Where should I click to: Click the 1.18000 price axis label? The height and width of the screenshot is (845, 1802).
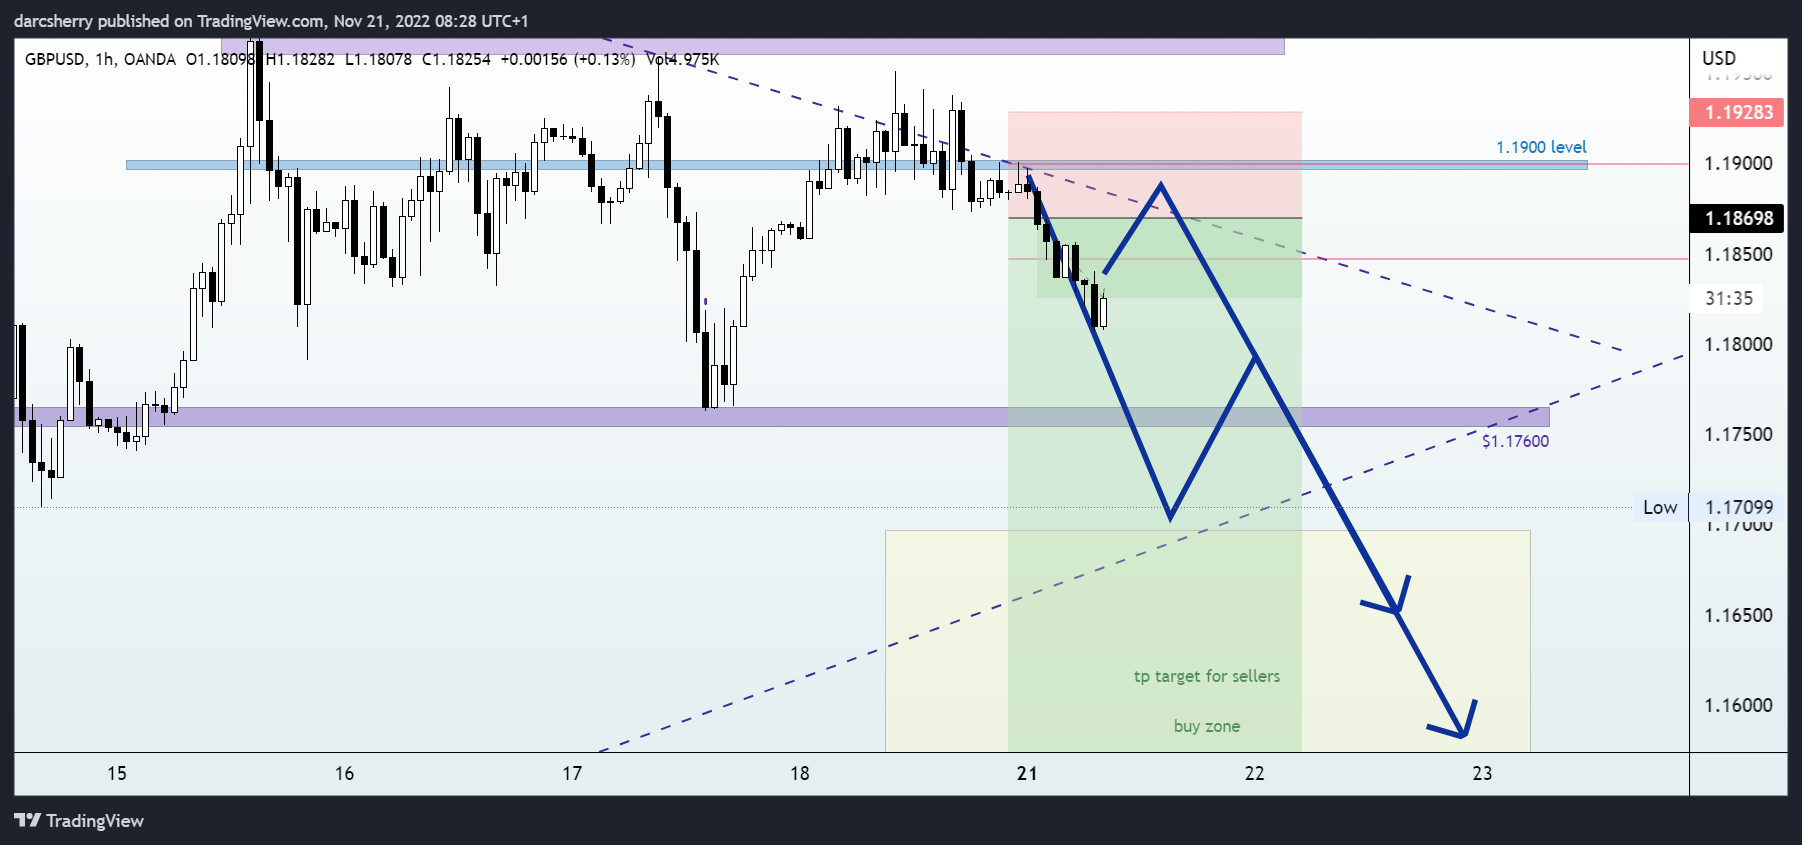pos(1738,344)
